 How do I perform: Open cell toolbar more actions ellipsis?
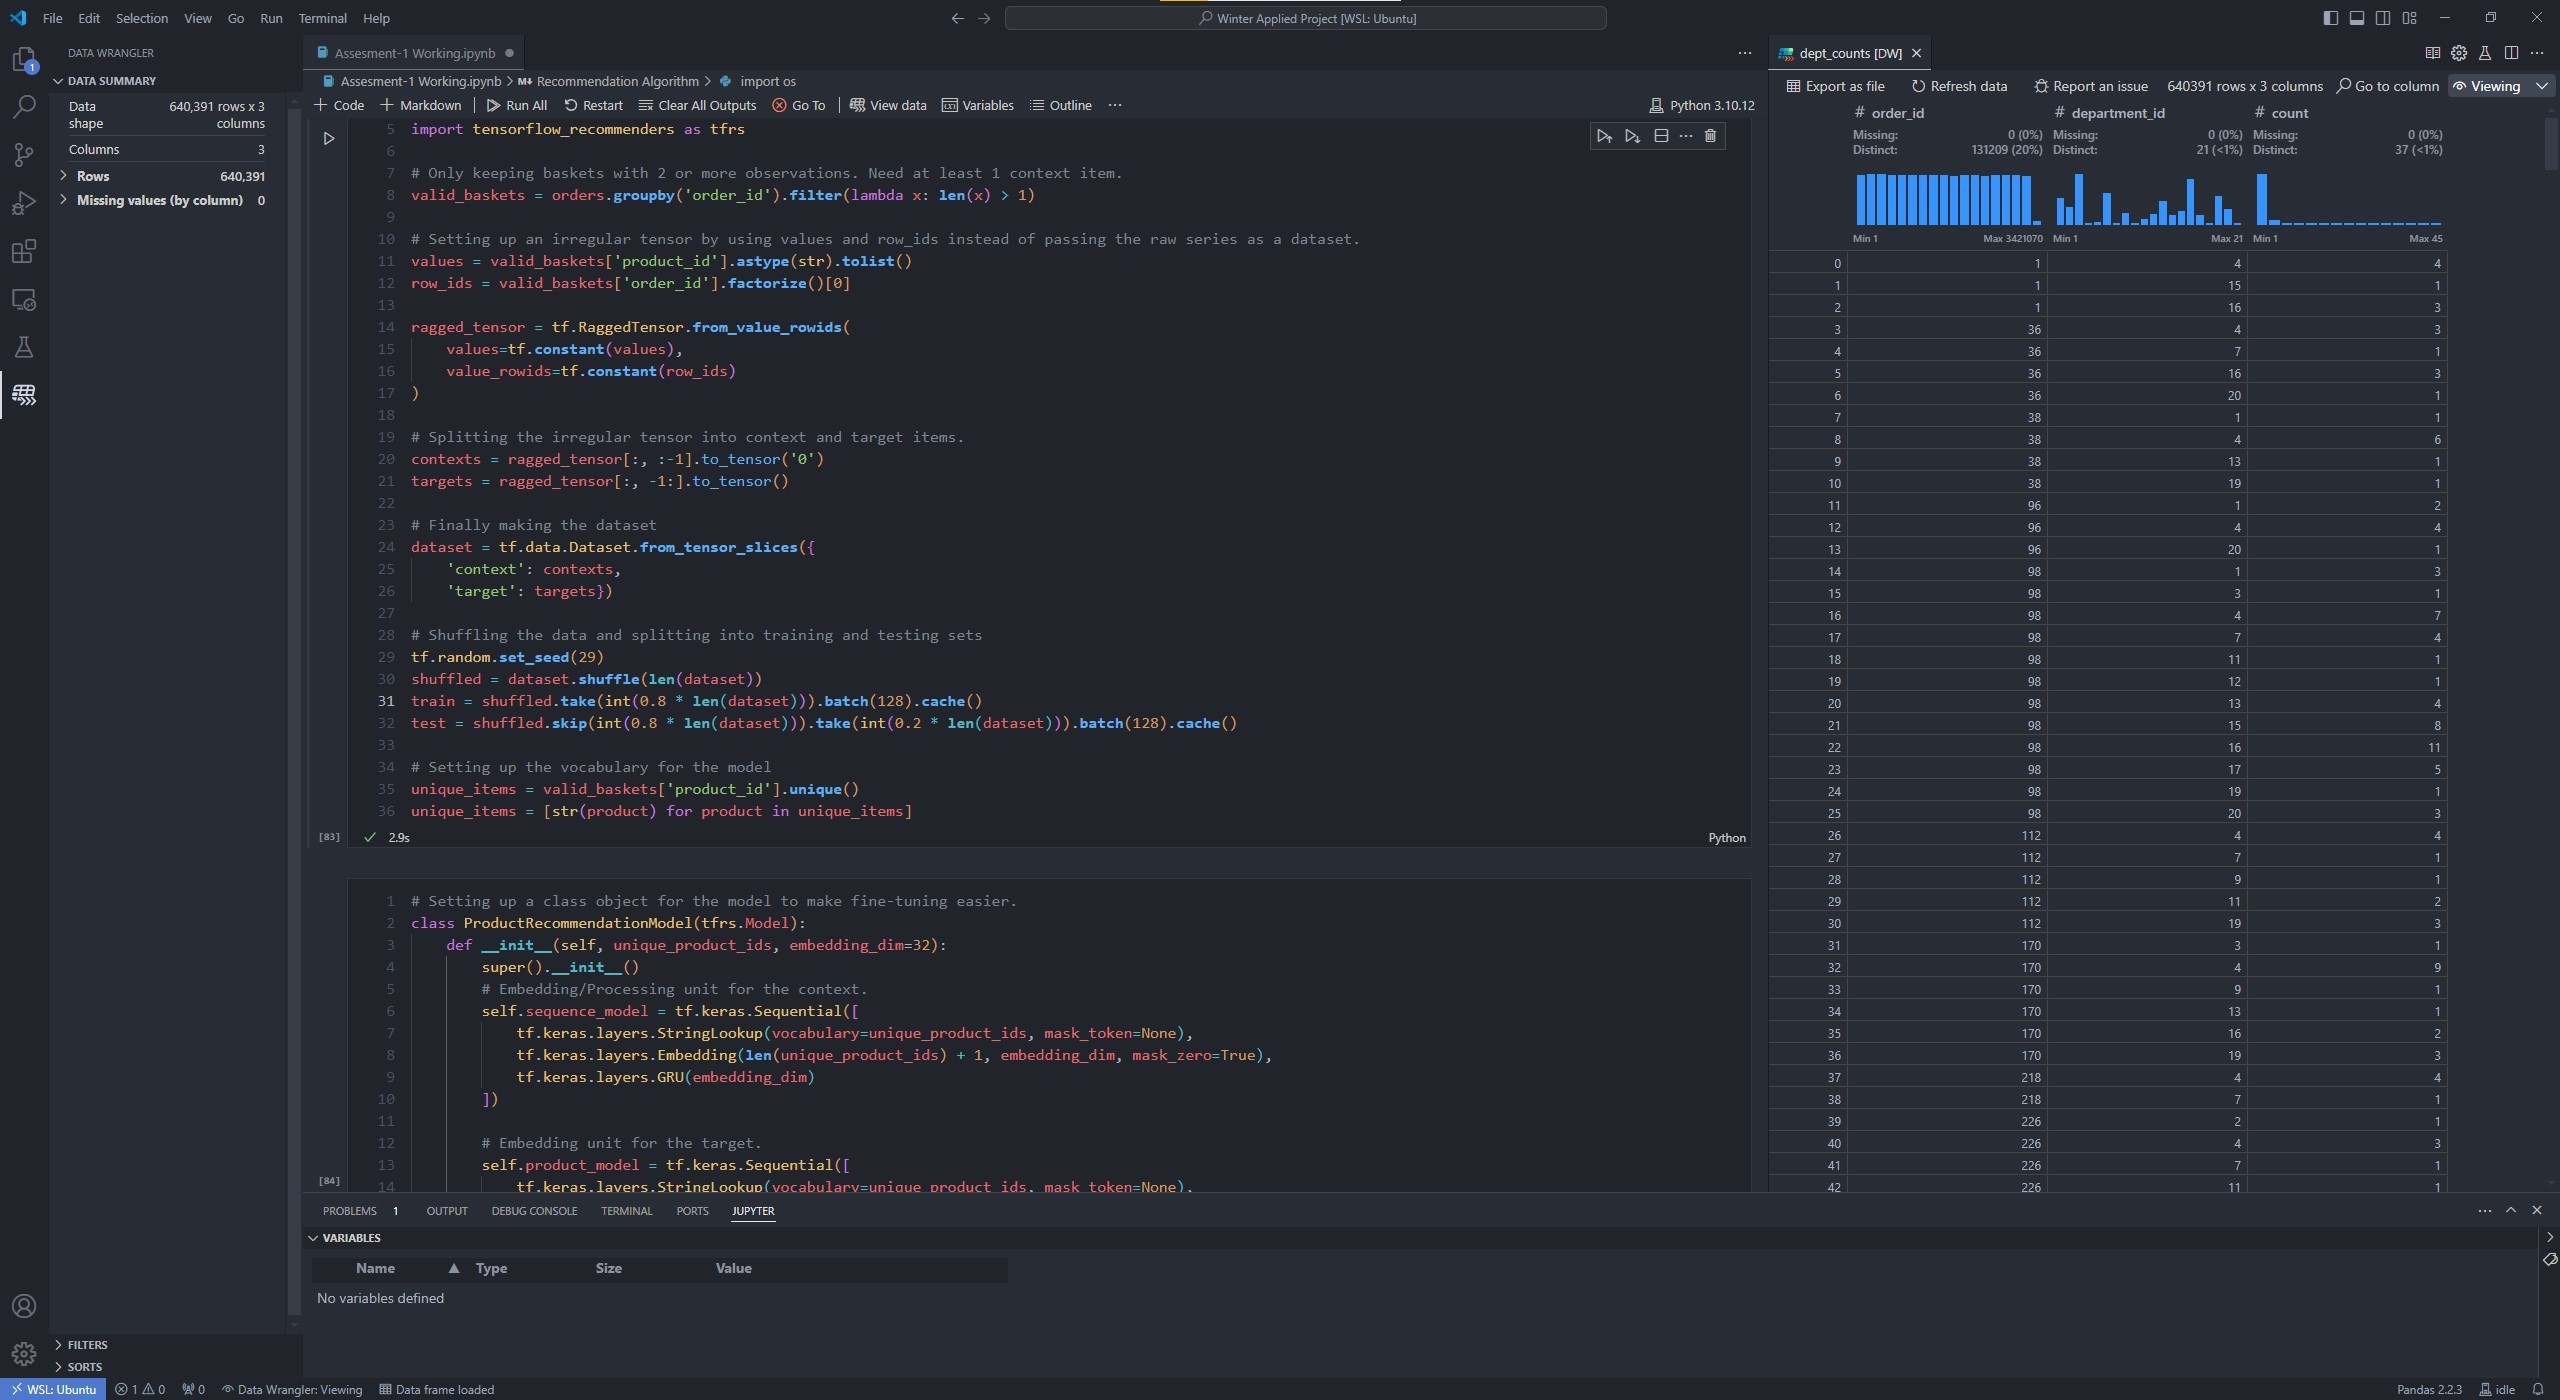click(x=1686, y=136)
